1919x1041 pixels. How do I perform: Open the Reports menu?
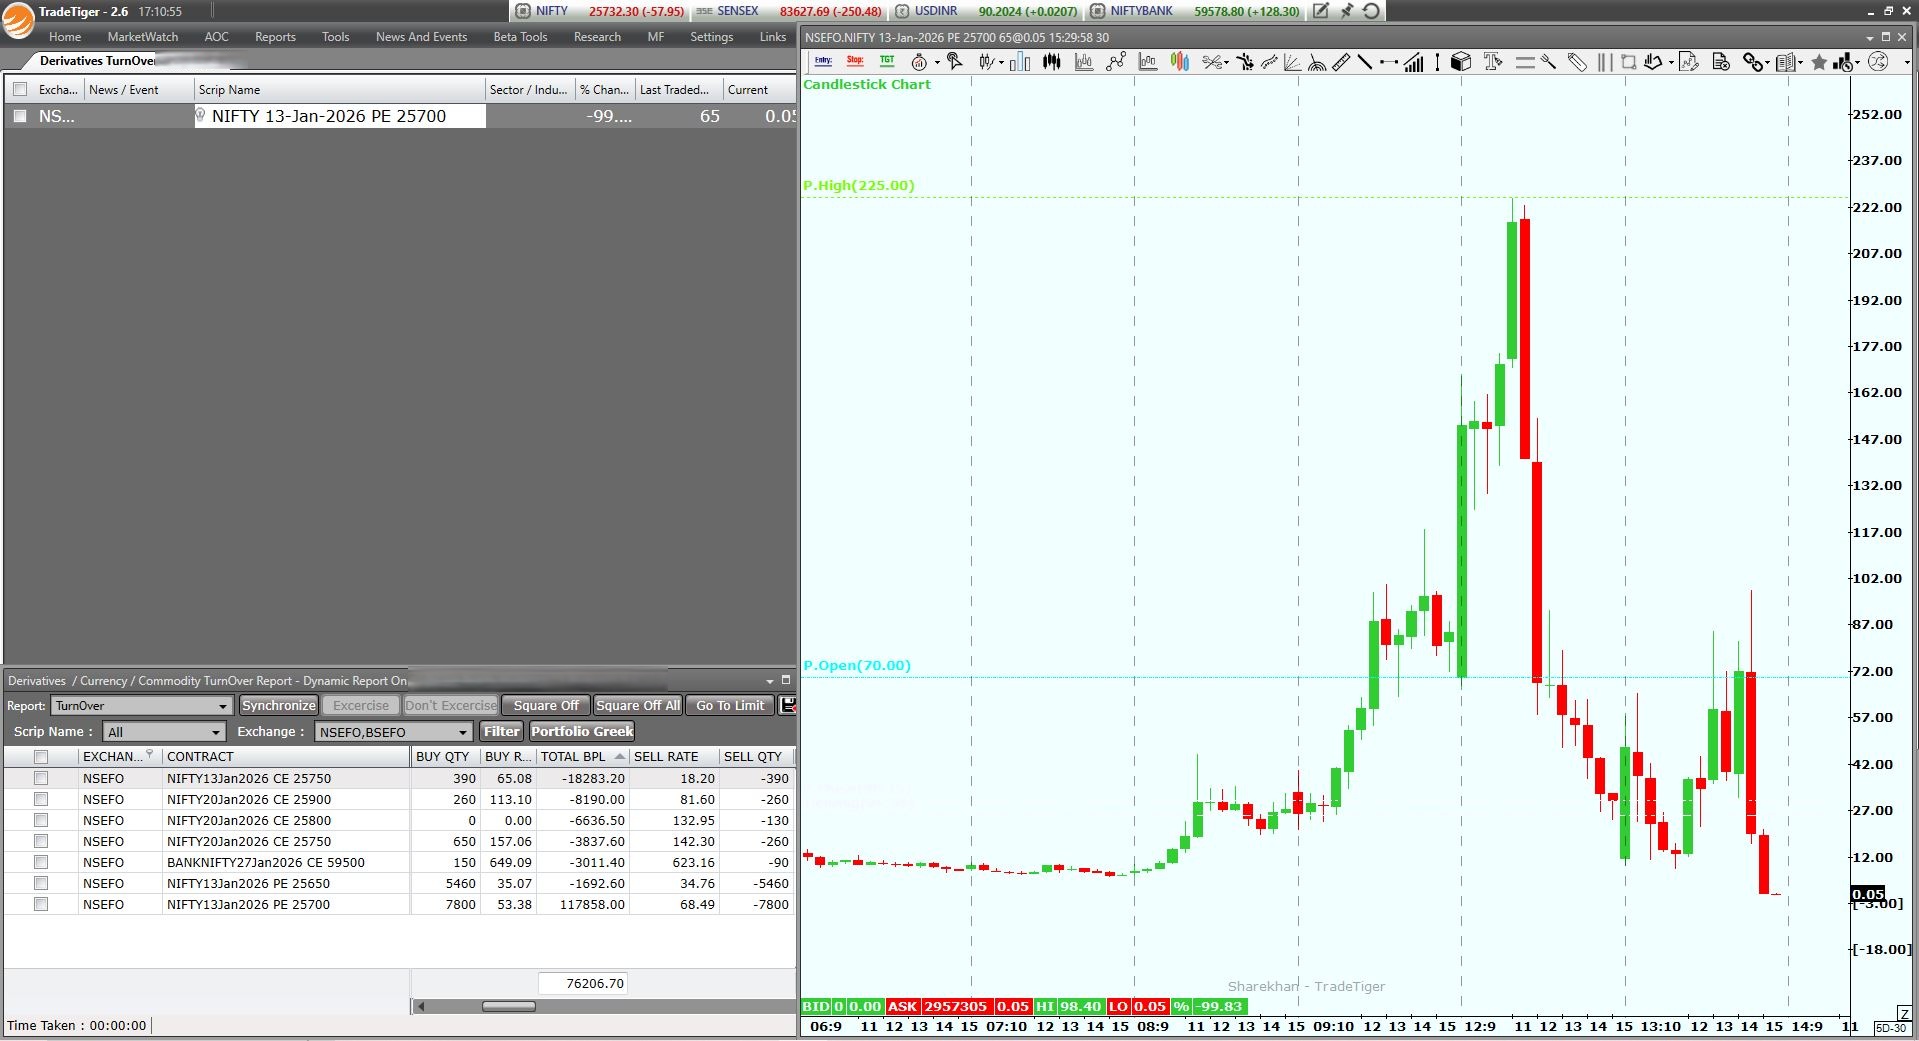coord(275,37)
